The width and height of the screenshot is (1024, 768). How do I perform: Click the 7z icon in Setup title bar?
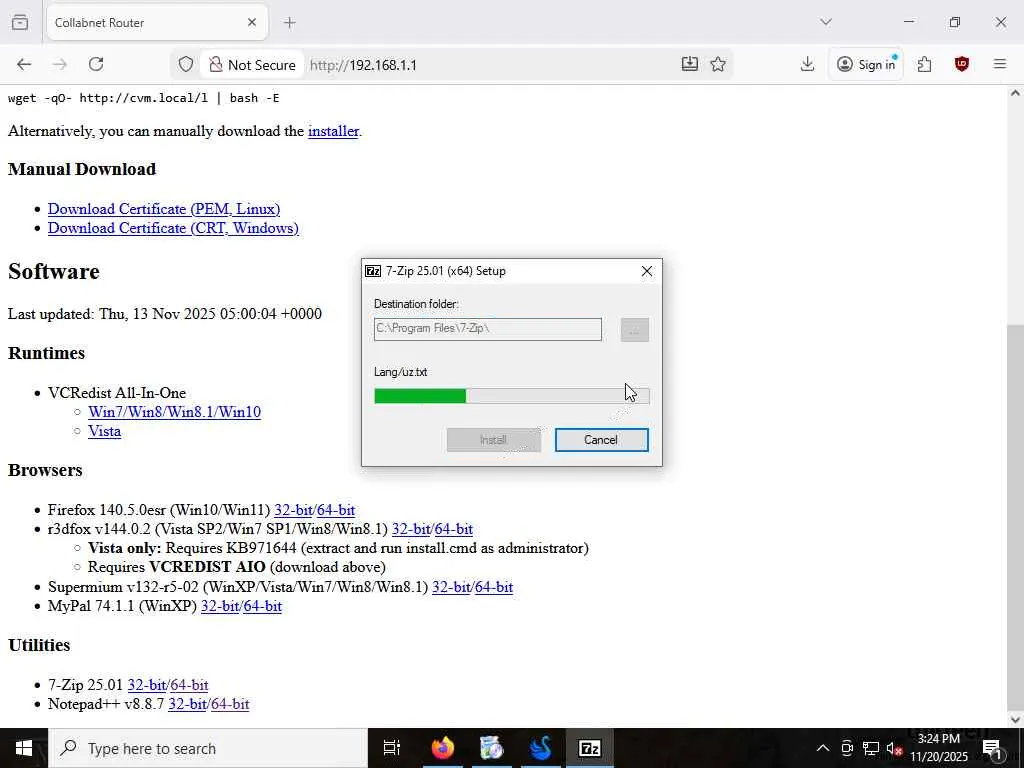373,271
